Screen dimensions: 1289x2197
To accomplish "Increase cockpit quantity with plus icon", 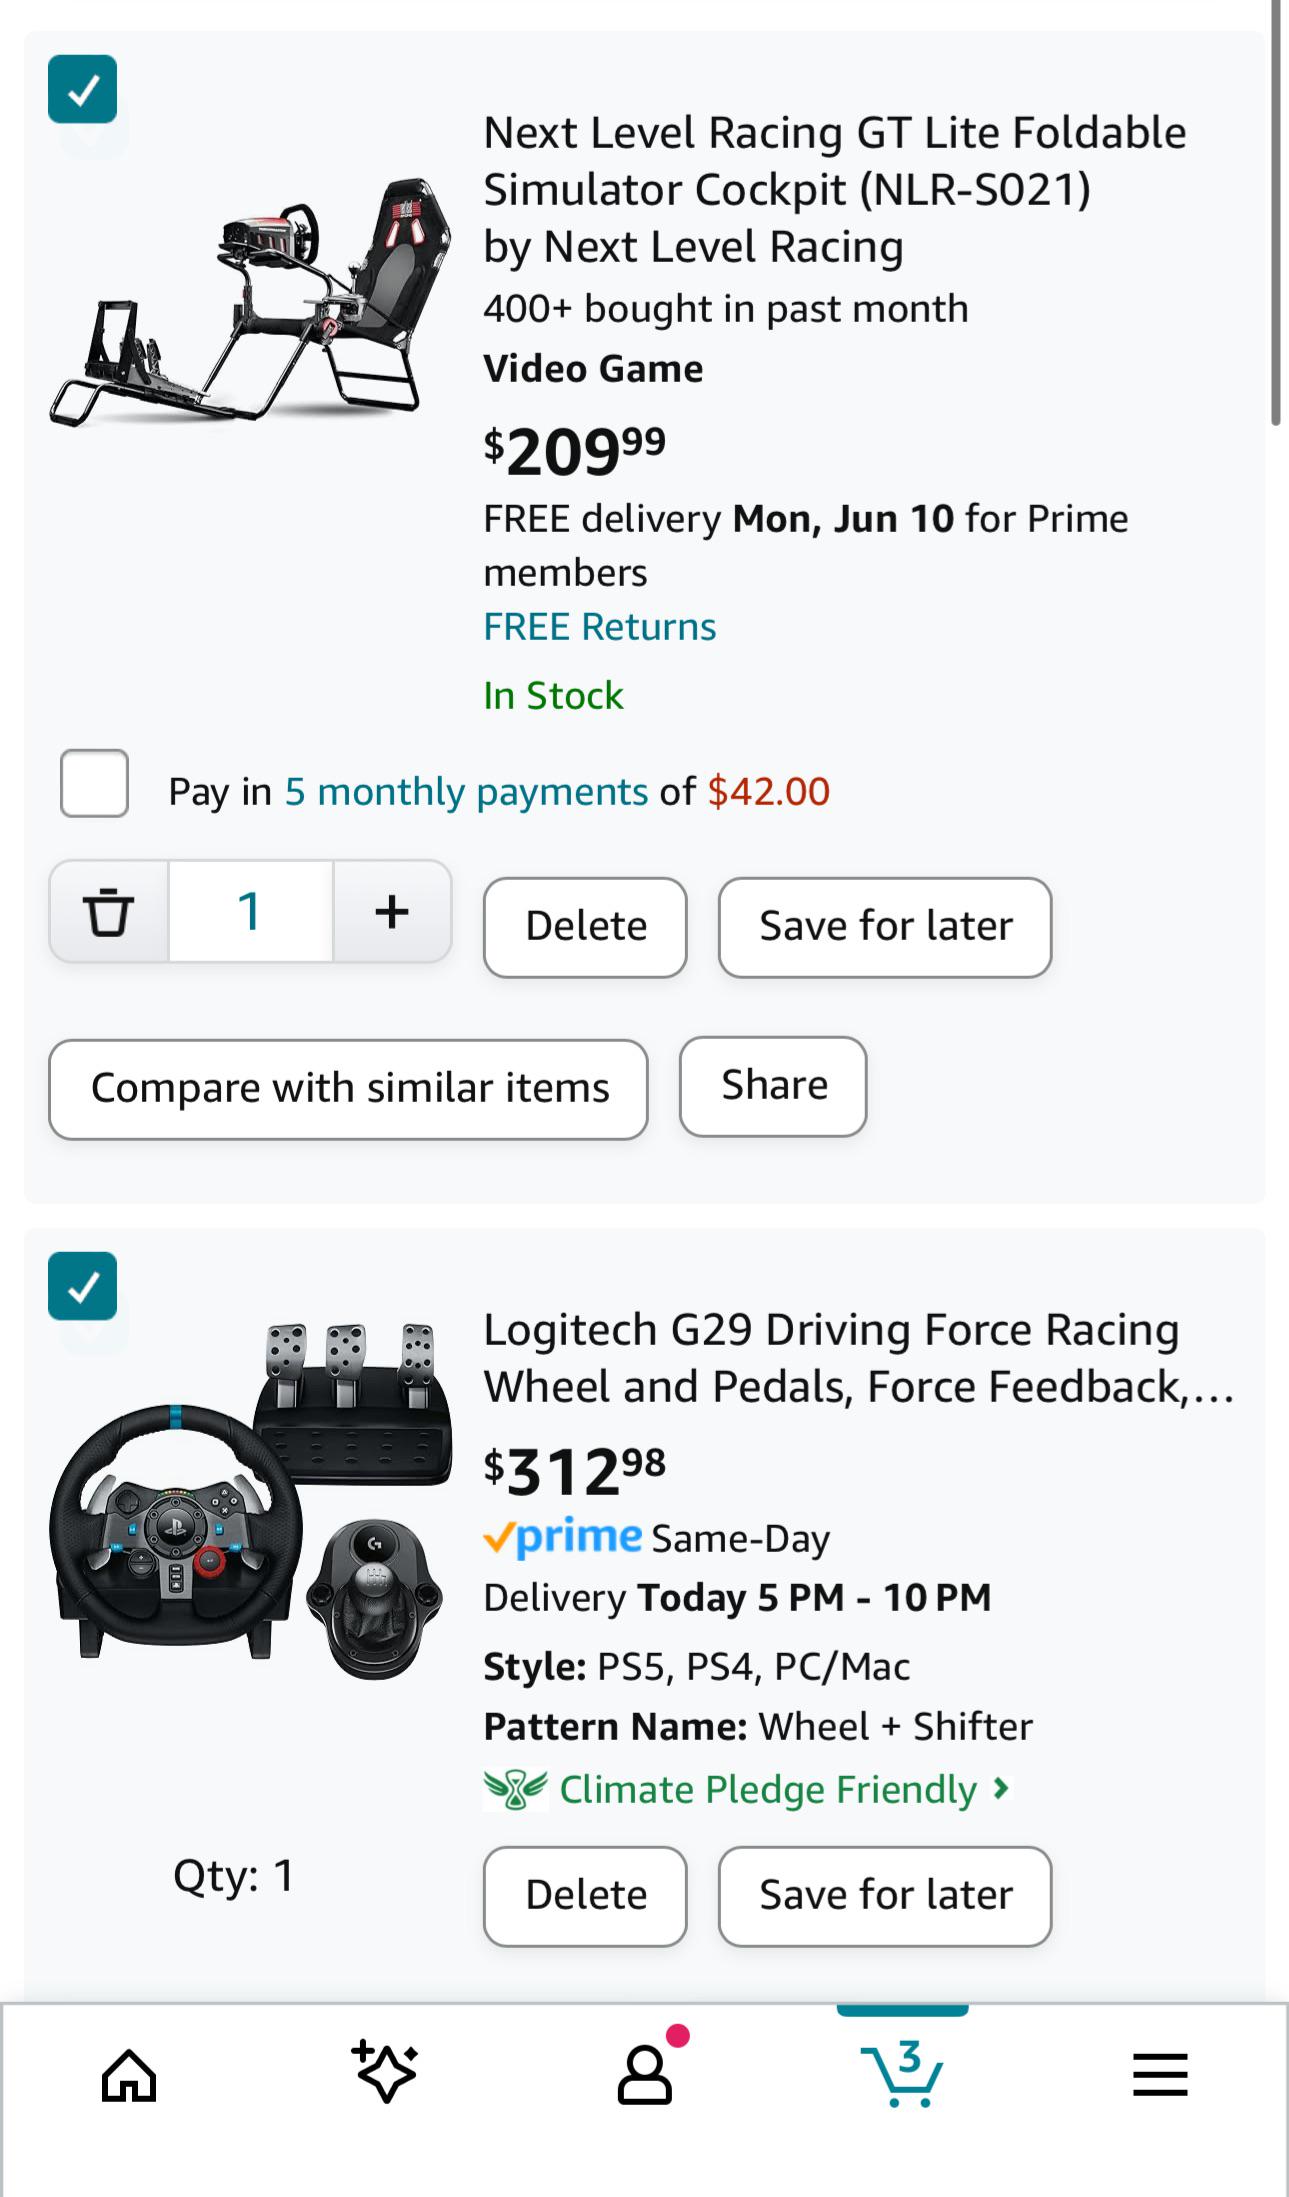I will click(x=392, y=911).
